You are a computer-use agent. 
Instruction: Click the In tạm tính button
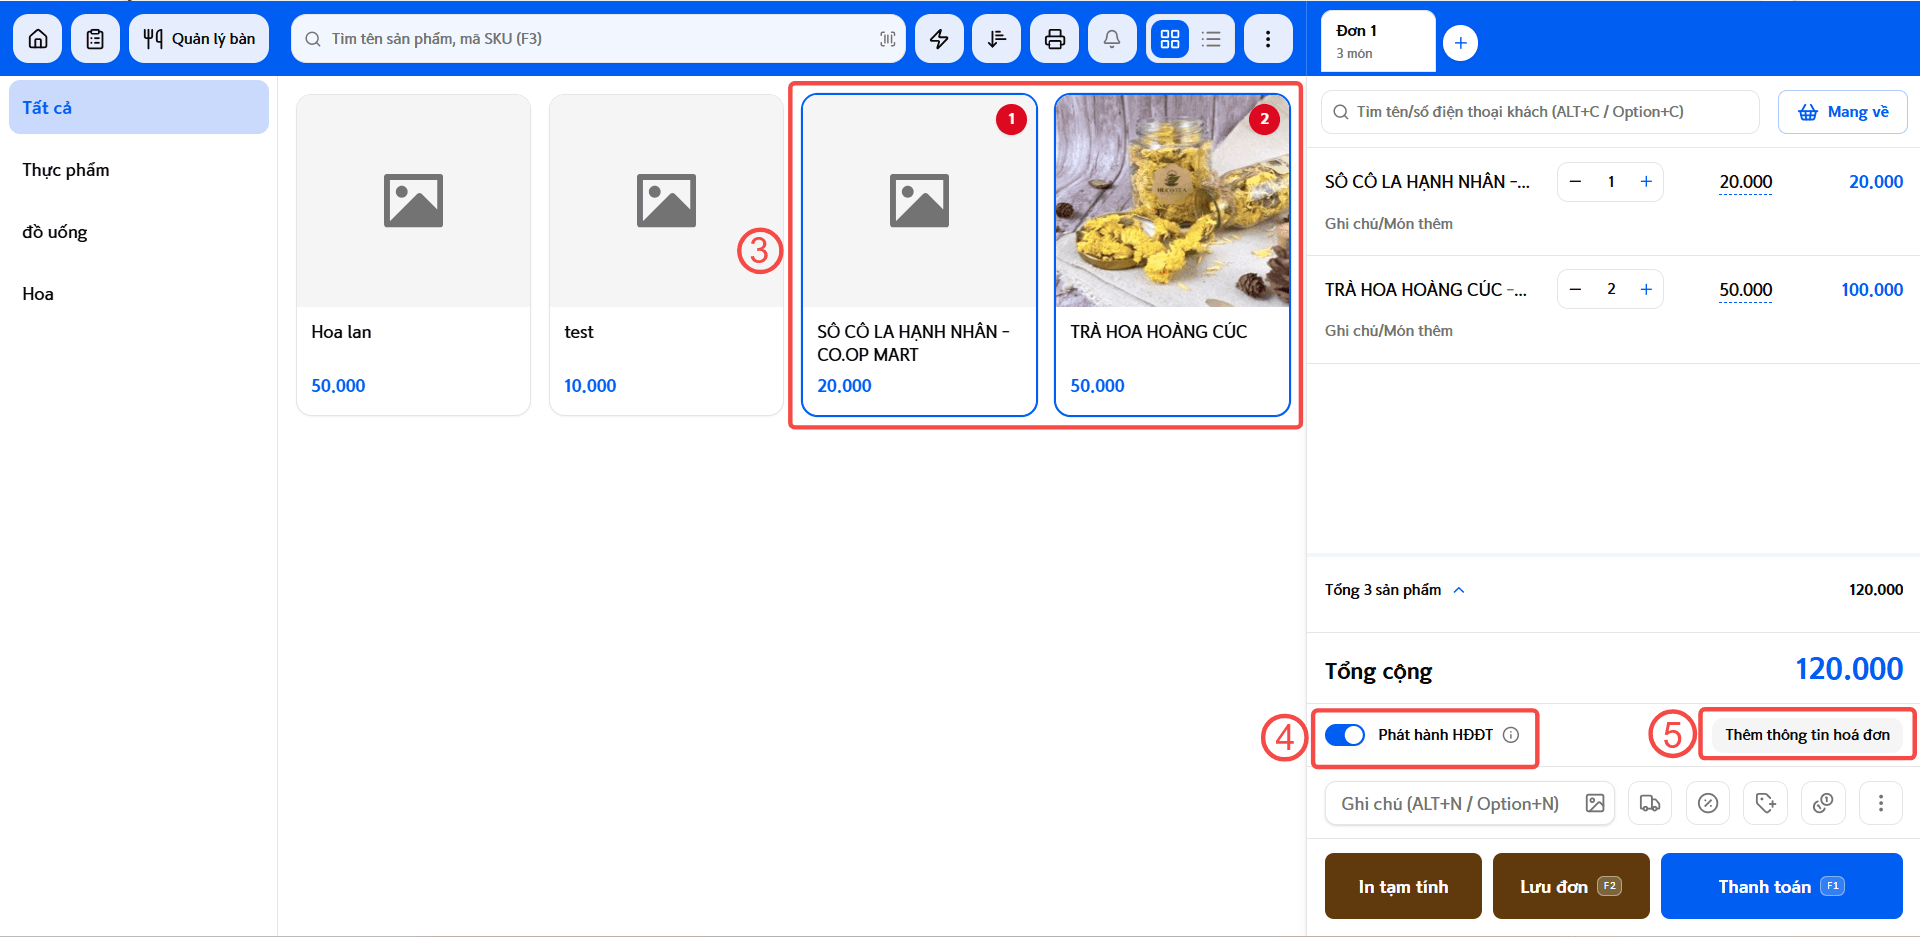pos(1403,886)
